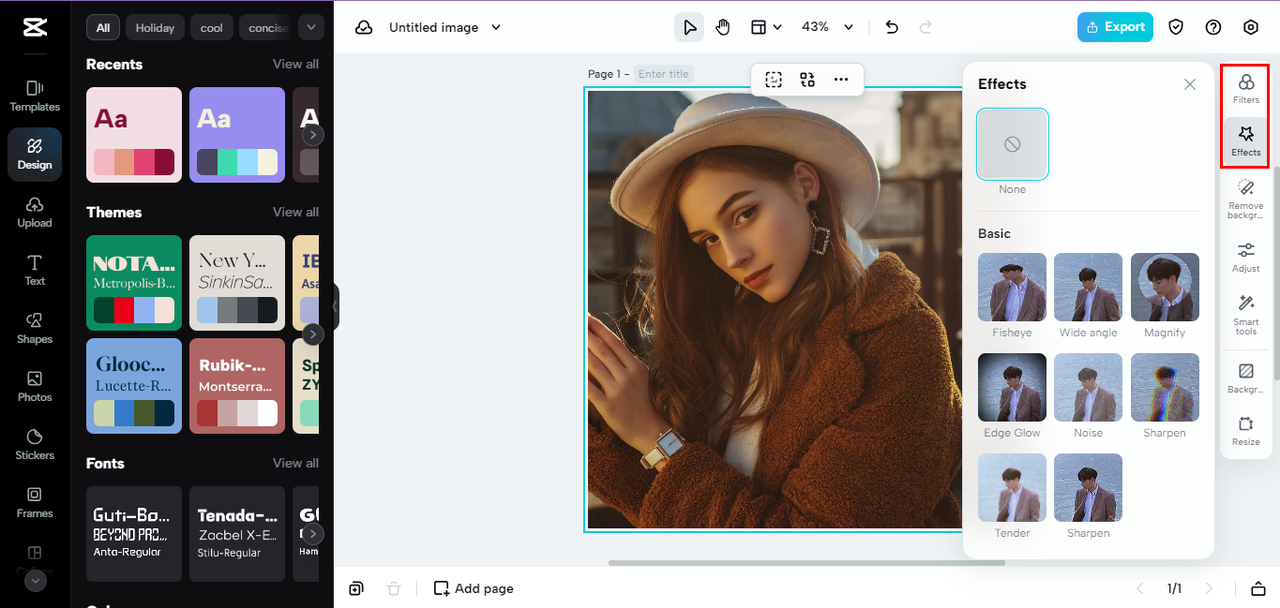The image size is (1280, 608).
Task: Click Add page button
Action: [474, 589]
